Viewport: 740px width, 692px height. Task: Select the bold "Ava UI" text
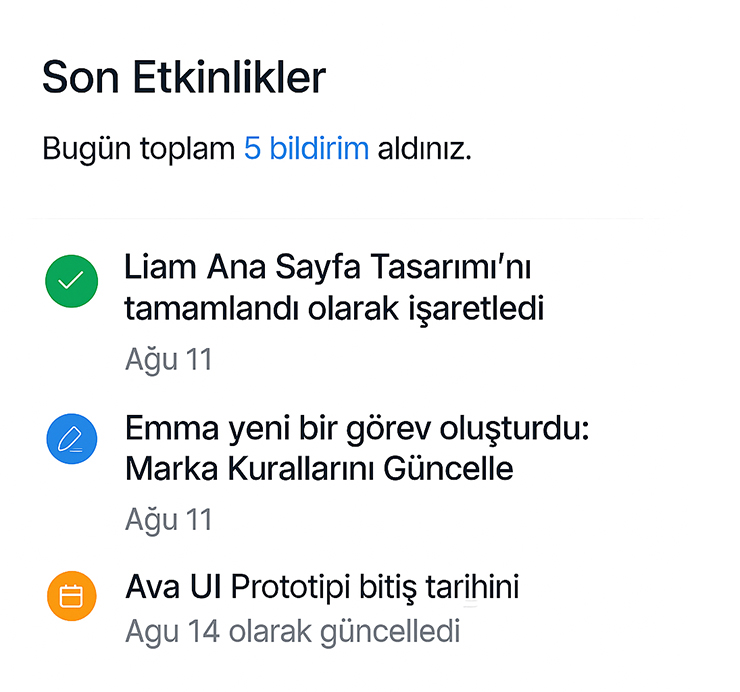pyautogui.click(x=173, y=587)
